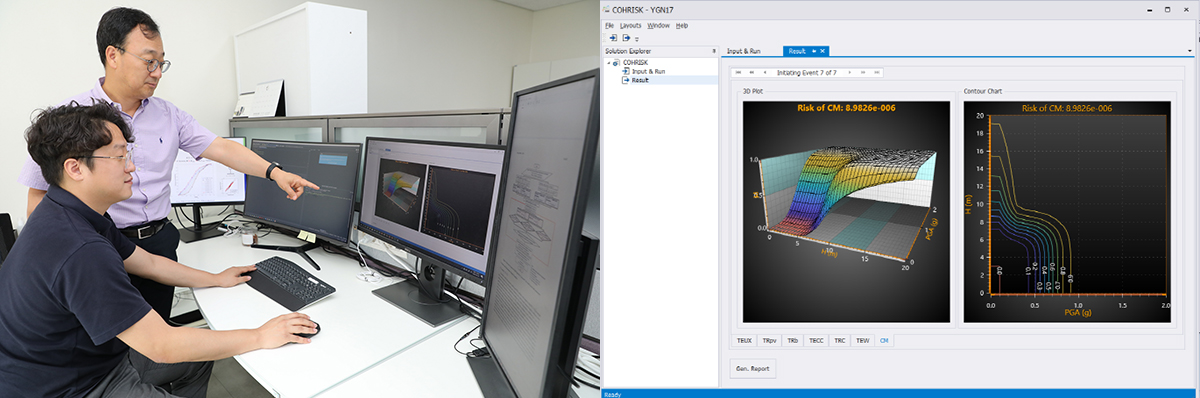
Task: Click the Gen. Report button
Action: 754,369
